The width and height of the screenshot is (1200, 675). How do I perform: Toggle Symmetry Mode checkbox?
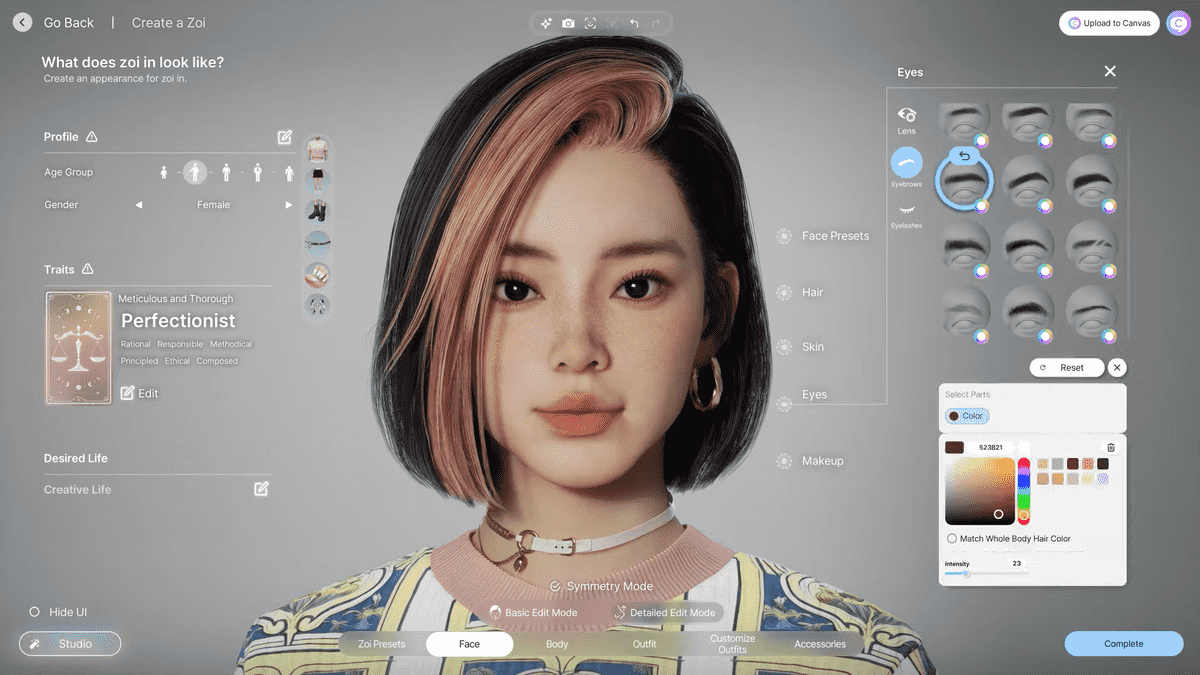pos(556,586)
